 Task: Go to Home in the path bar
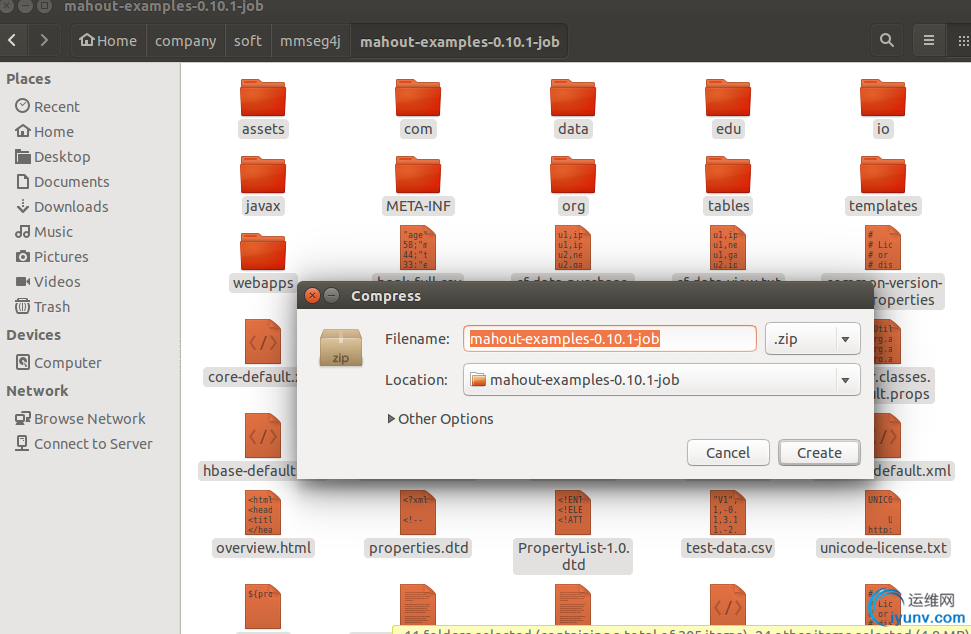click(108, 41)
